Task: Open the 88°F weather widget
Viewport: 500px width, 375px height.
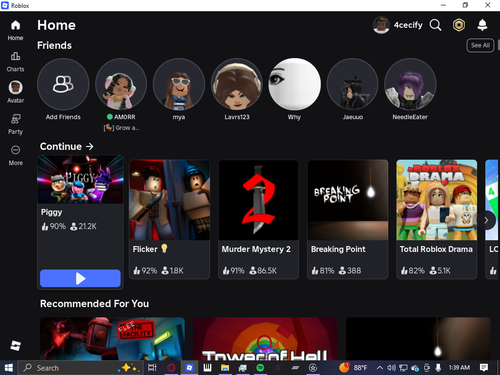Action: (353, 368)
